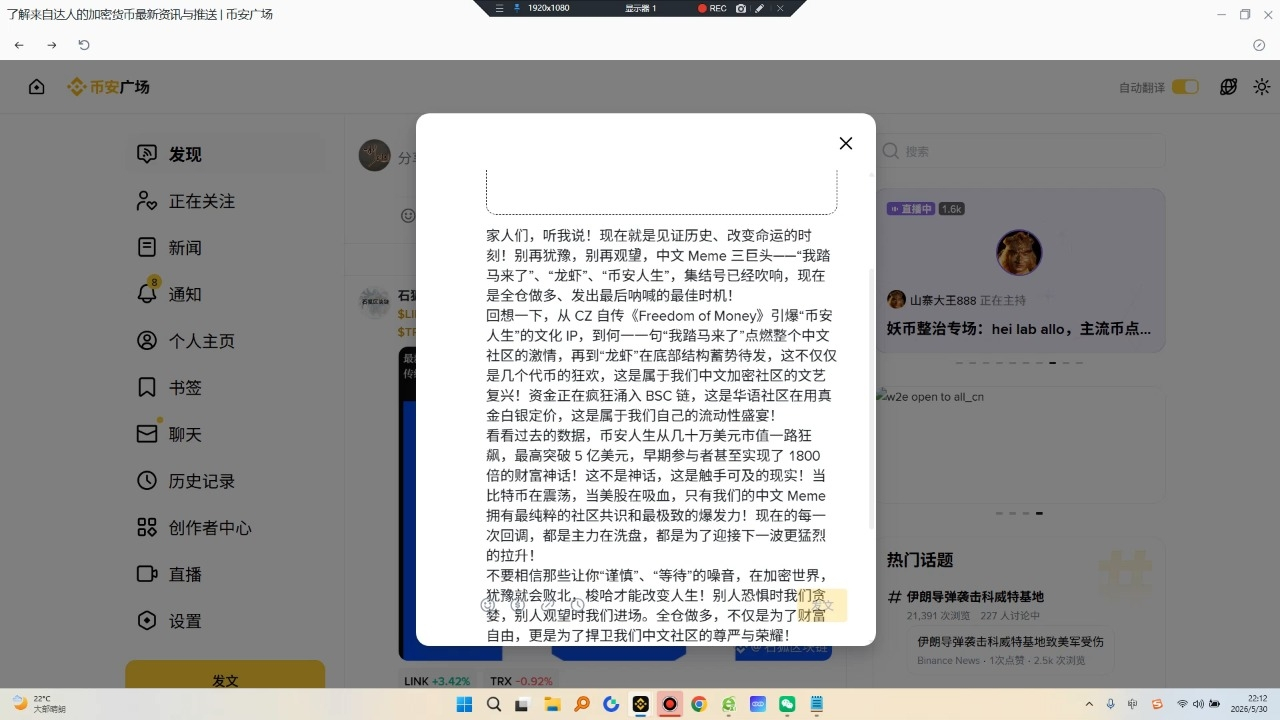Click the dashed box at composer top
This screenshot has height=720, width=1280.
click(x=661, y=191)
